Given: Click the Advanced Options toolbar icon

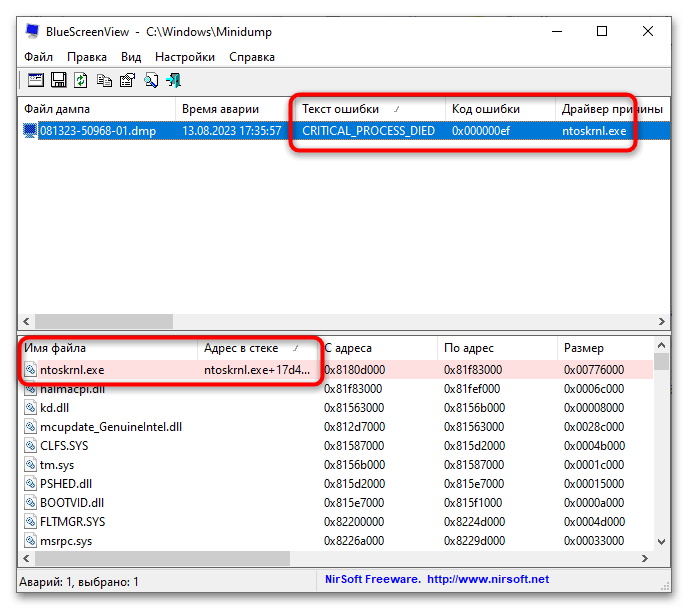Looking at the screenshot, I should click(36, 80).
